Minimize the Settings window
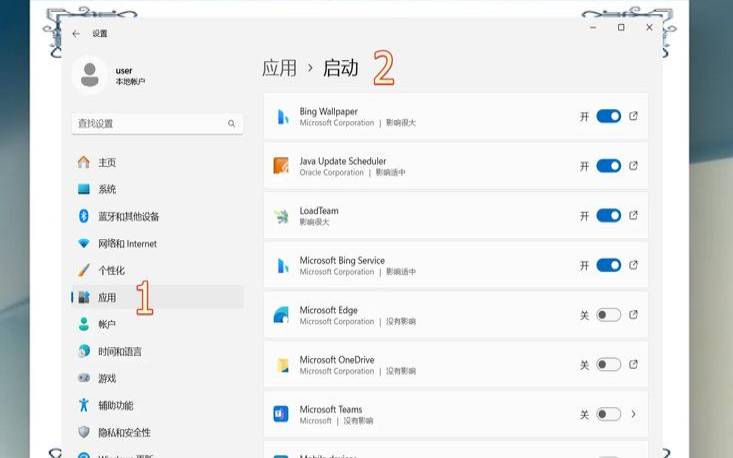 [x=593, y=28]
